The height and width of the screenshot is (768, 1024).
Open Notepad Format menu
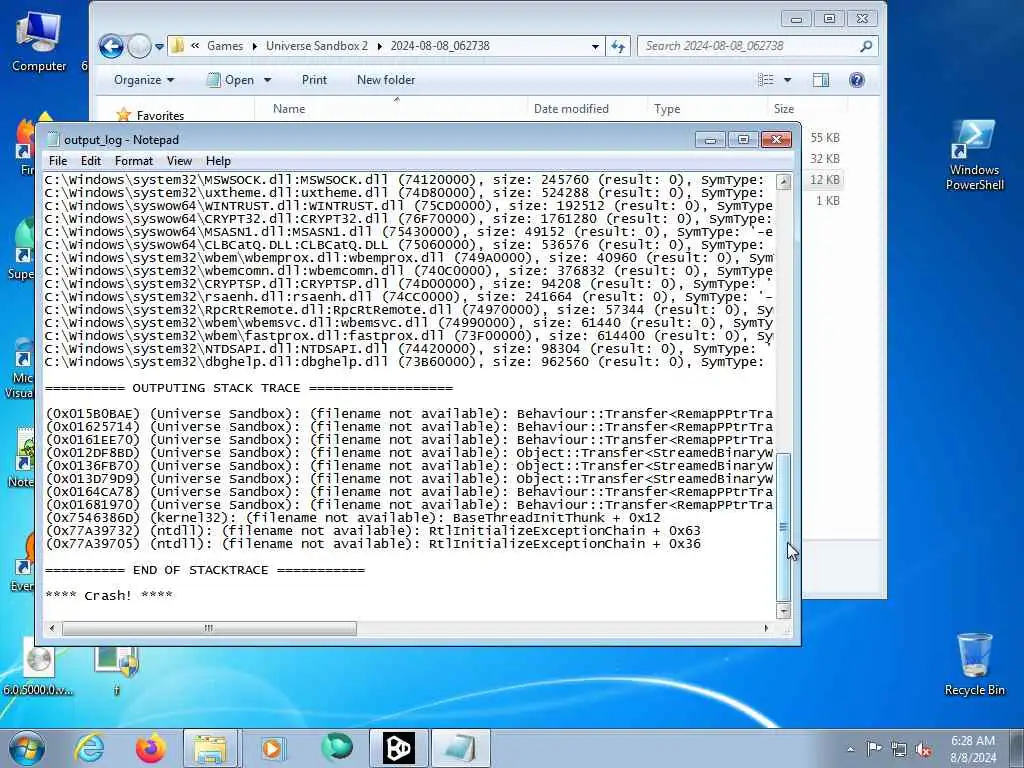pyautogui.click(x=134, y=161)
